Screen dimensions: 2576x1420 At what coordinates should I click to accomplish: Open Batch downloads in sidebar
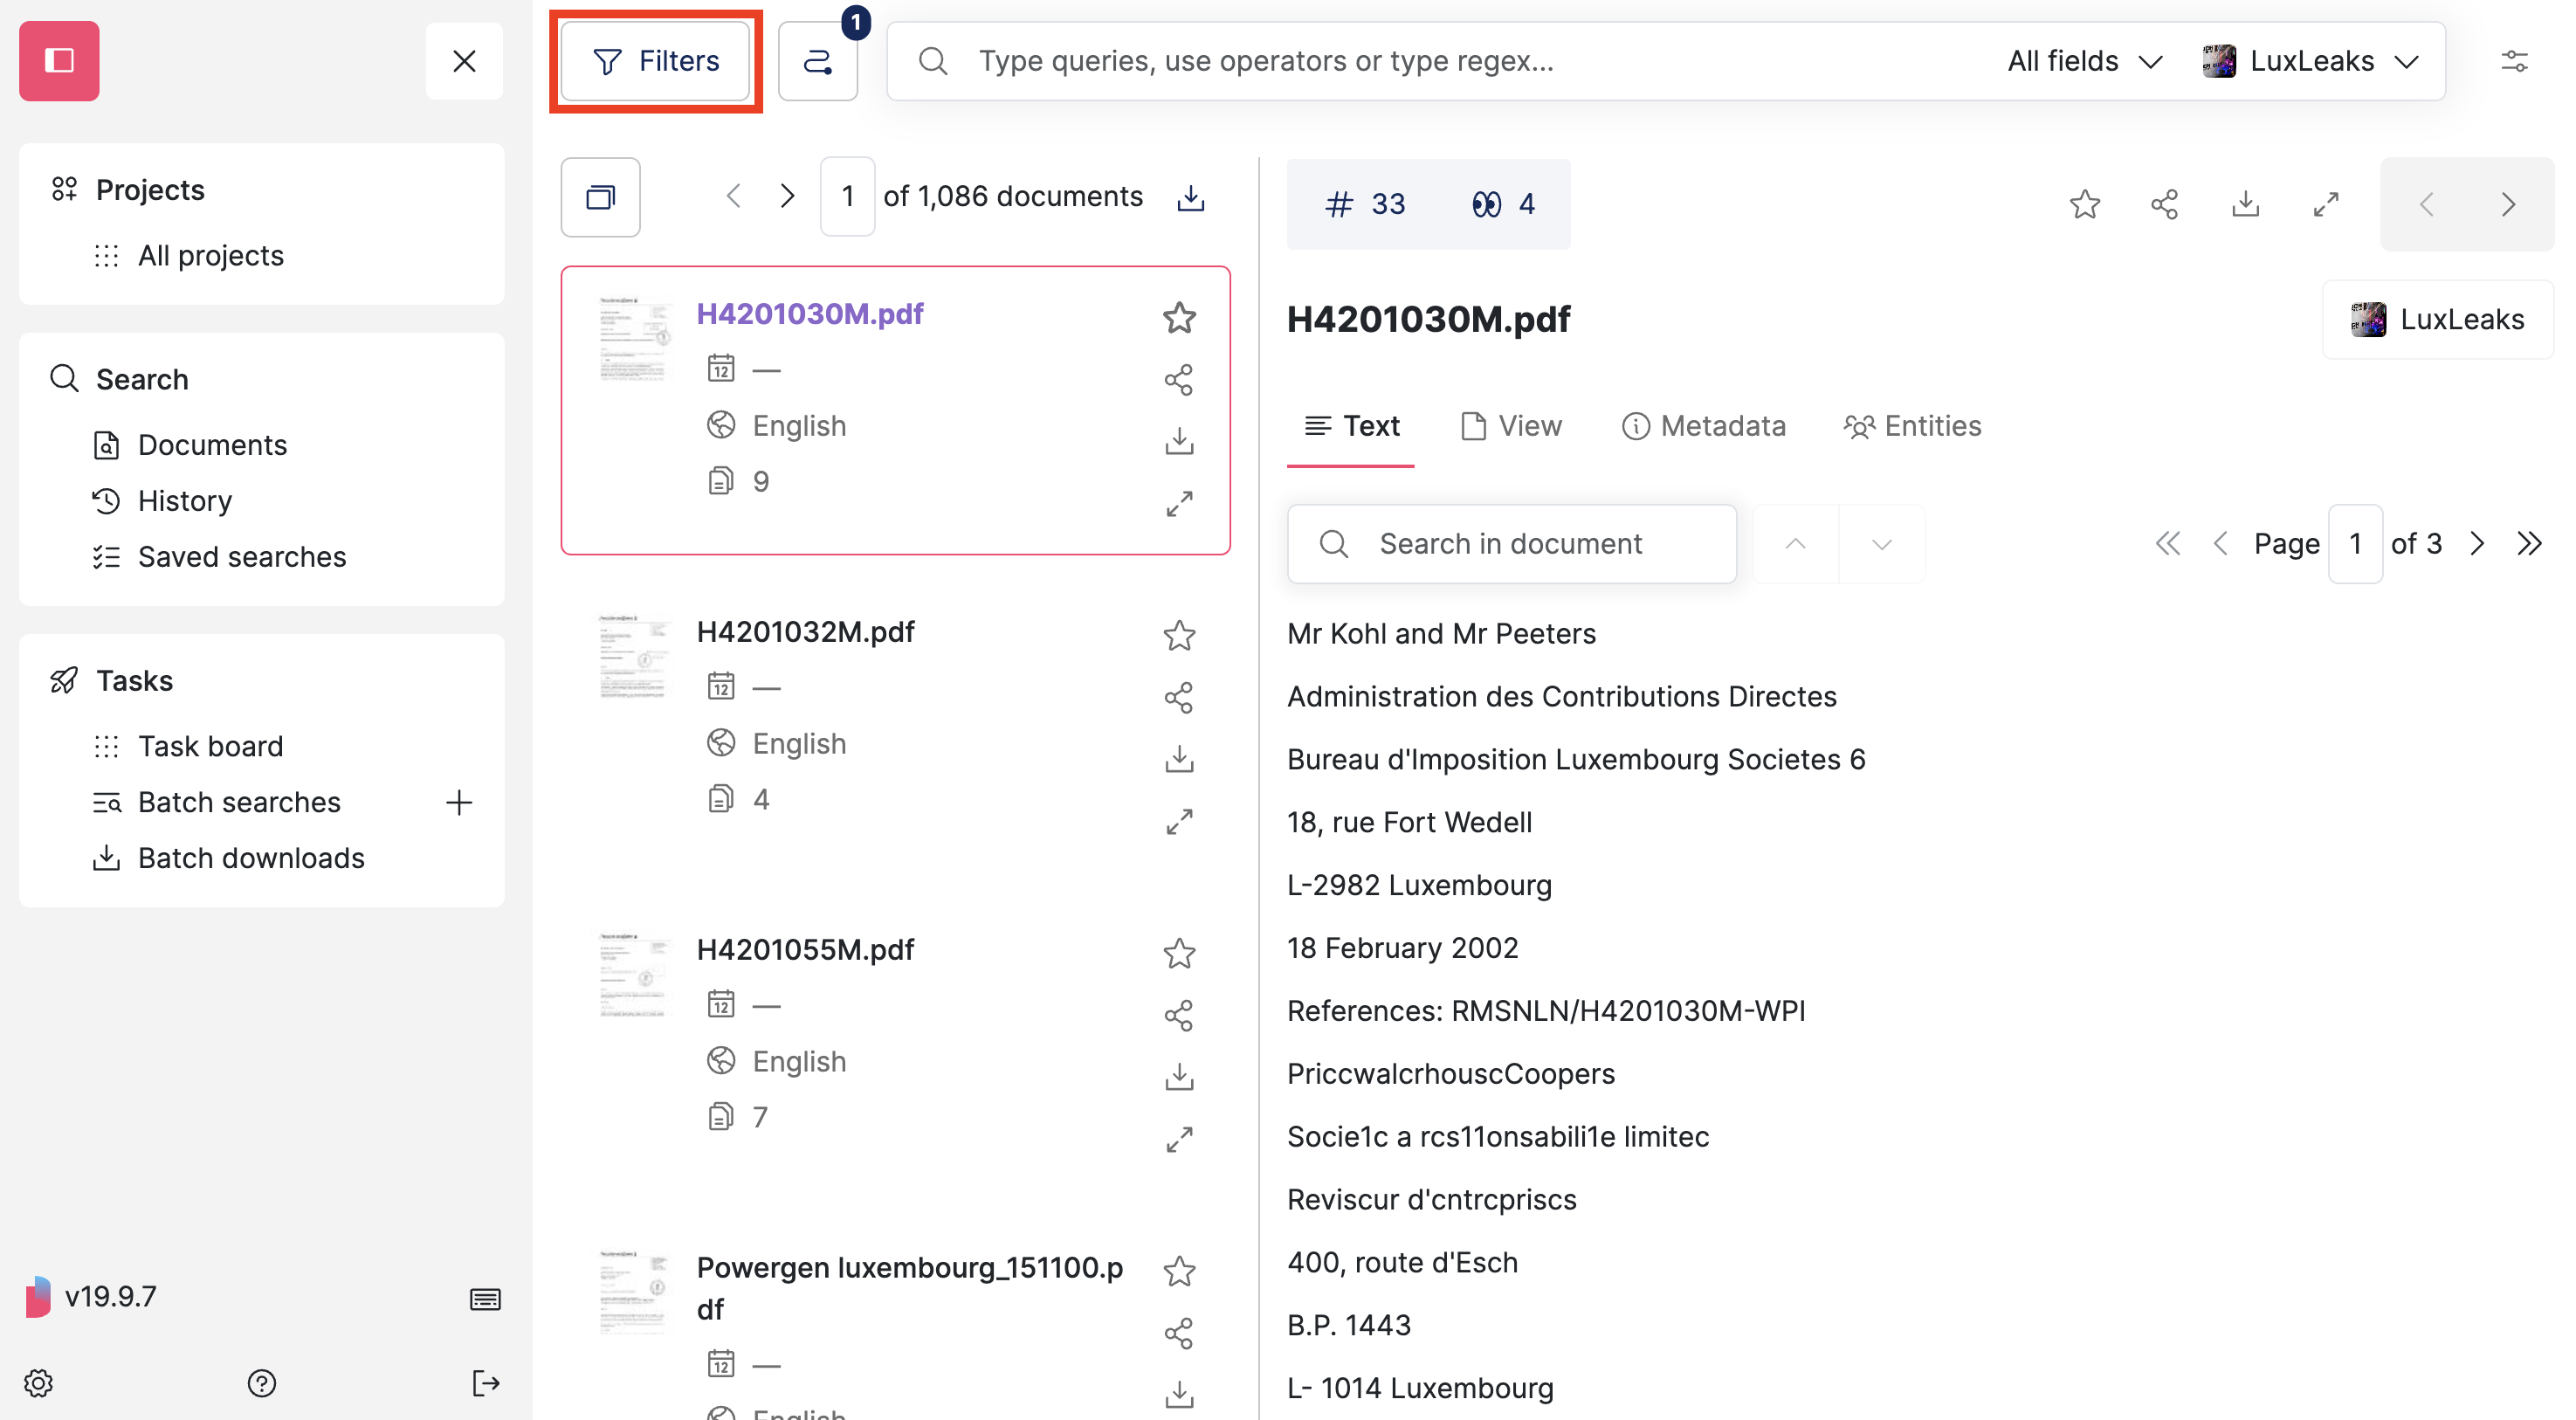pyautogui.click(x=251, y=858)
